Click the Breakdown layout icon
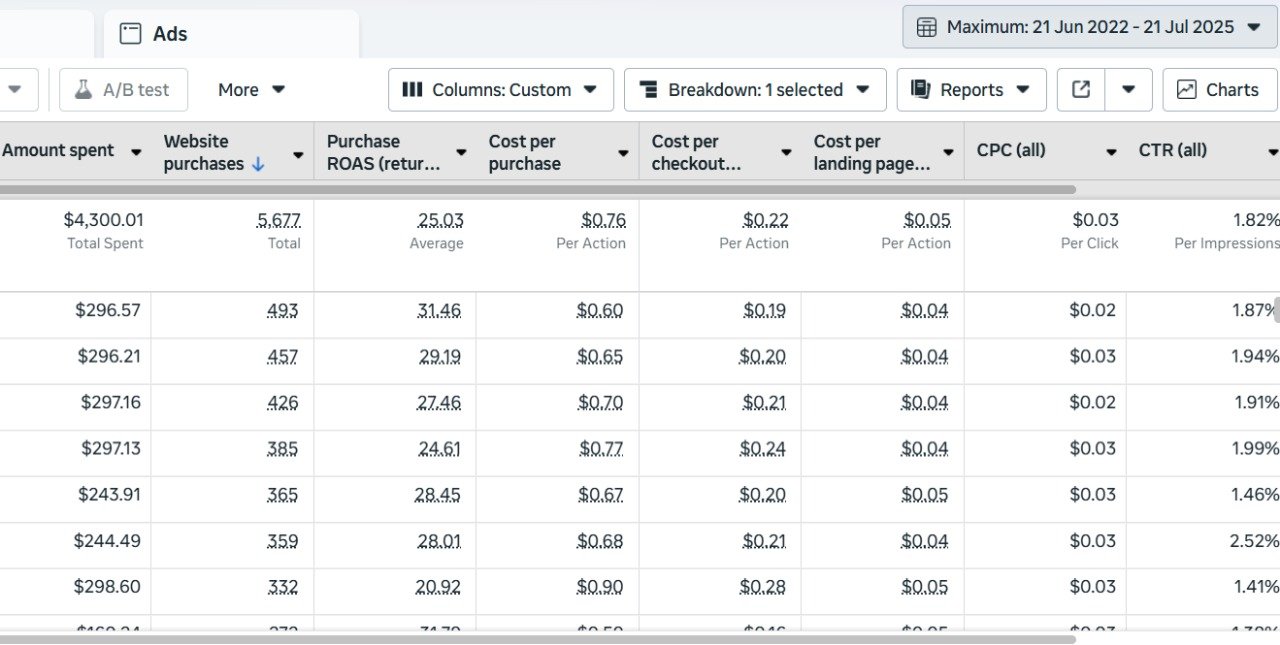Screen dimensions: 1280x645 point(648,90)
